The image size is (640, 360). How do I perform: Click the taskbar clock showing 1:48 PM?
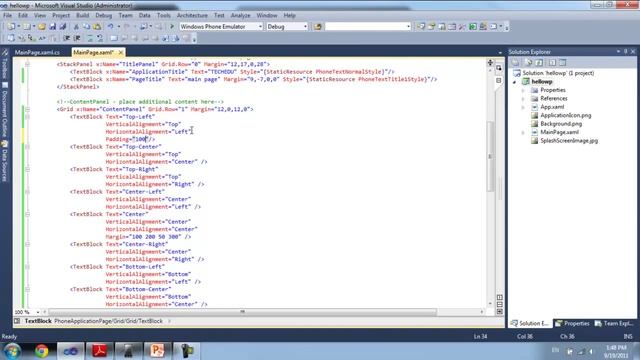(616, 351)
